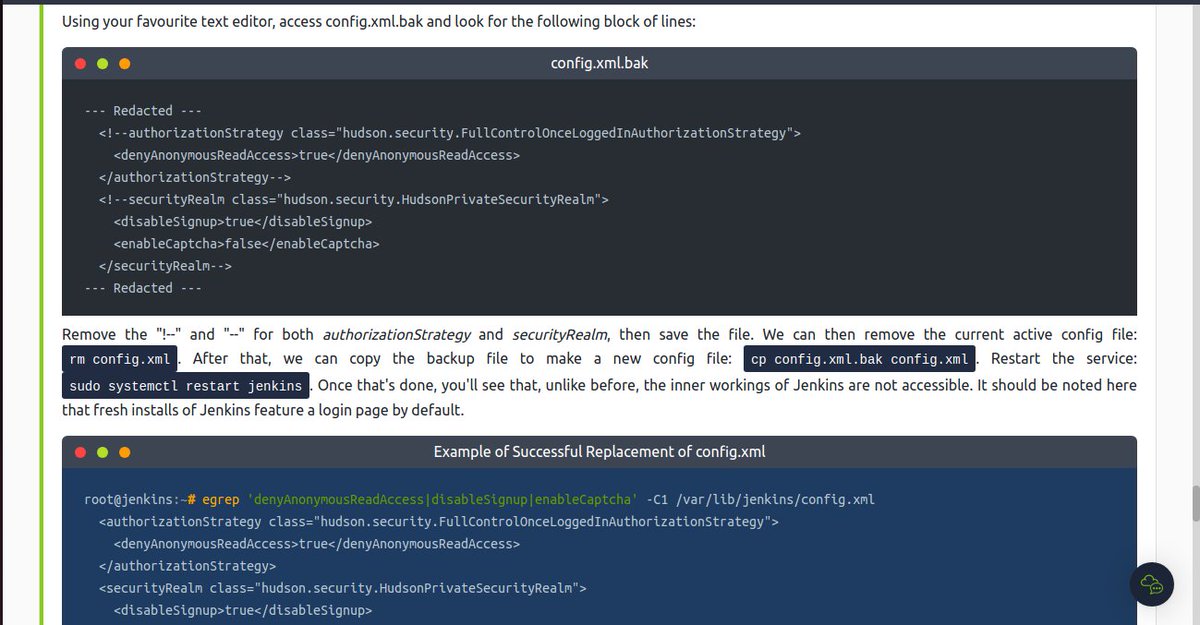Click the first '--- Redacted ---' line
This screenshot has height=625, width=1200.
click(143, 111)
